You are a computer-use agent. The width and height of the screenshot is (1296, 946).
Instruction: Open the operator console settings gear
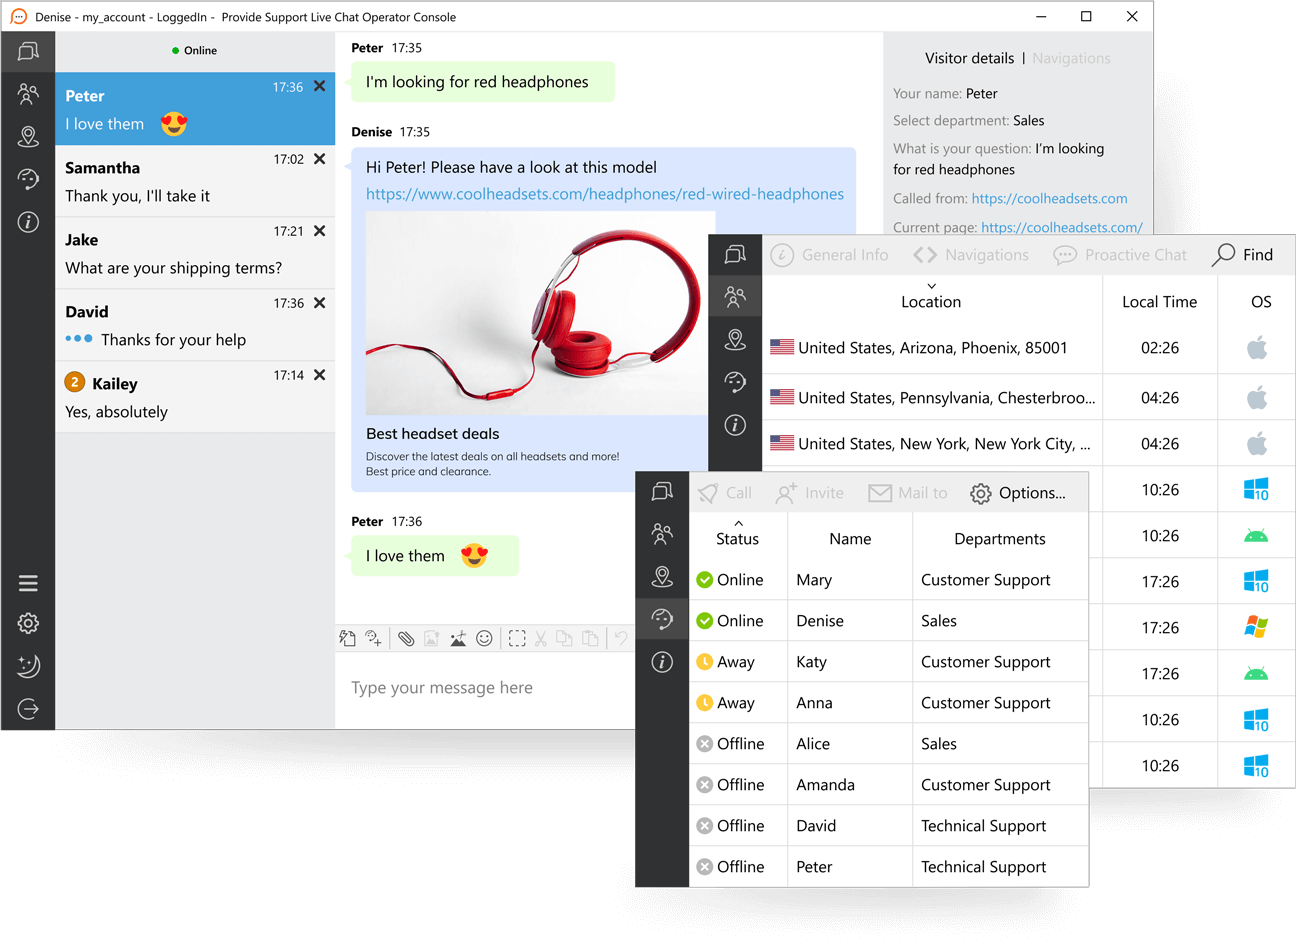[28, 623]
